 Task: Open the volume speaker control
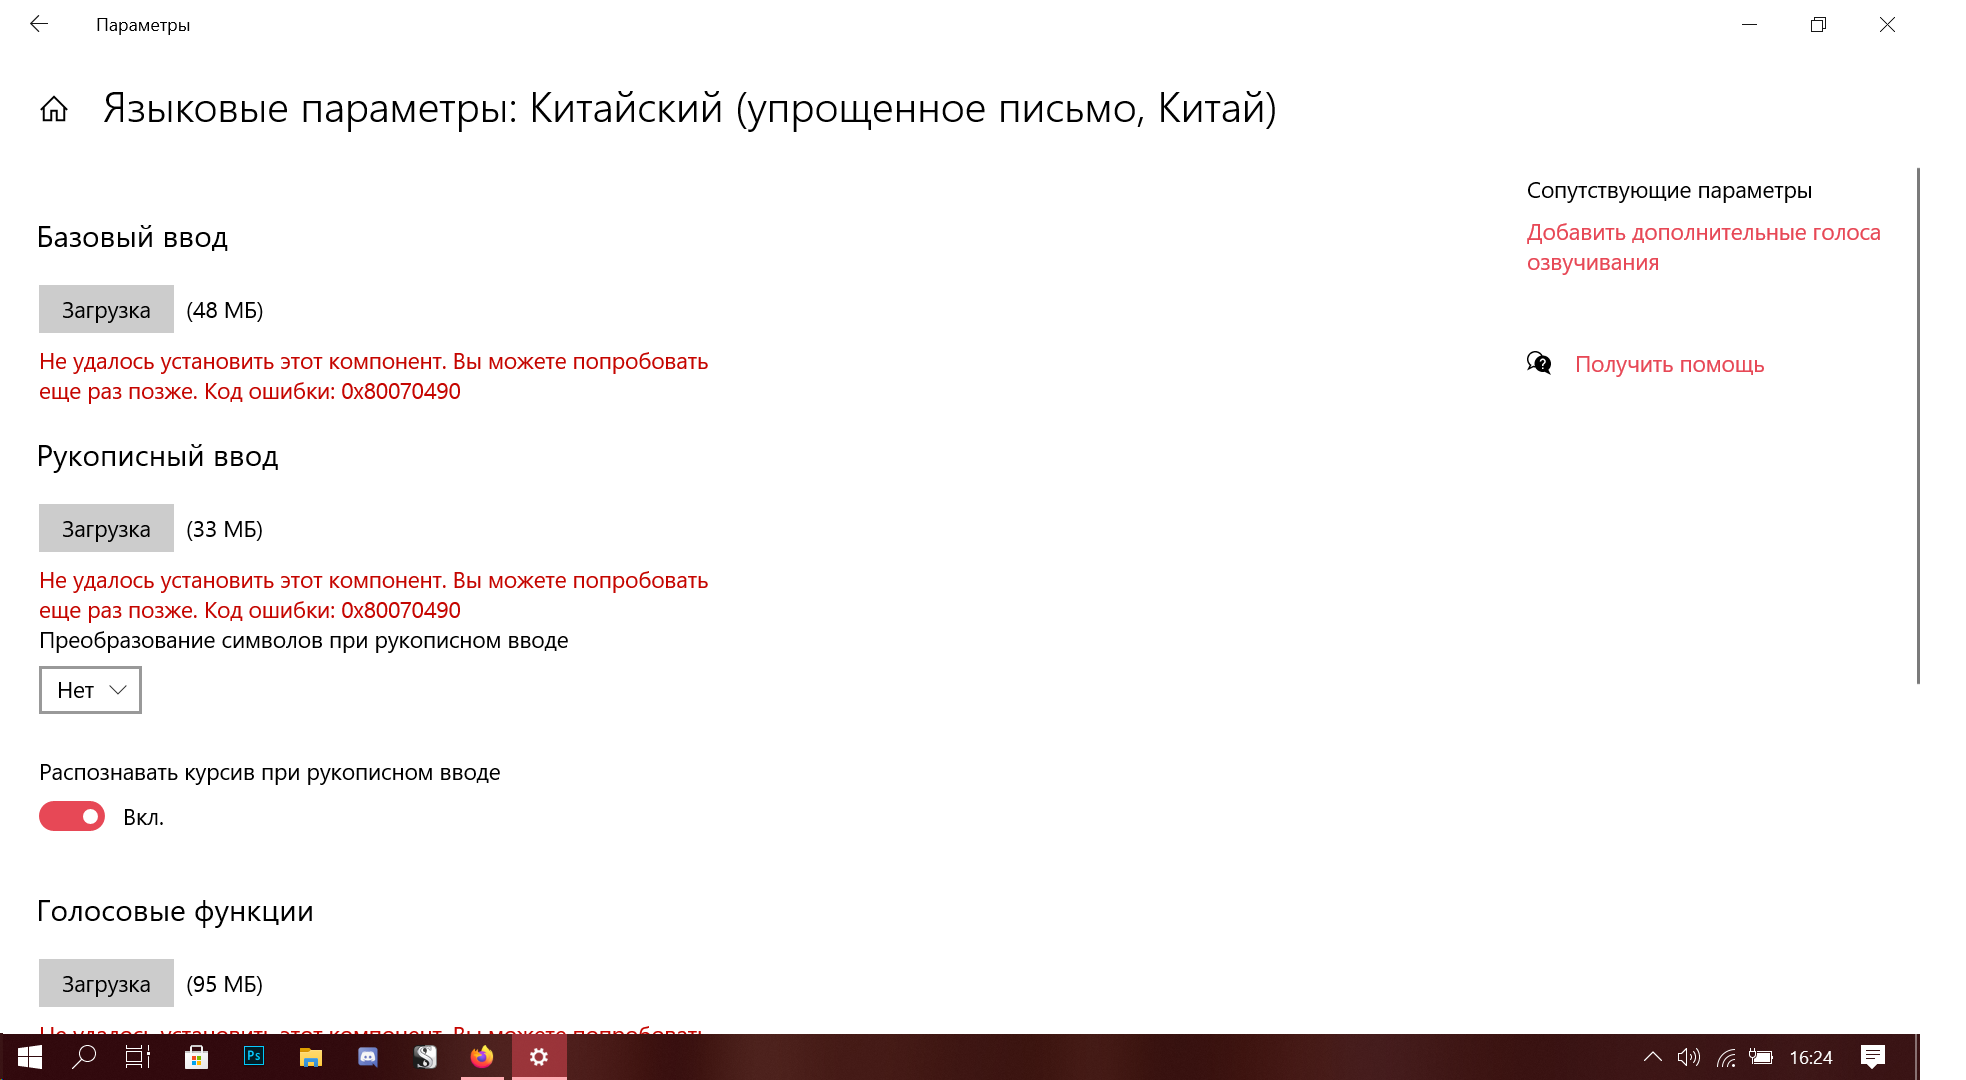[x=1689, y=1057]
